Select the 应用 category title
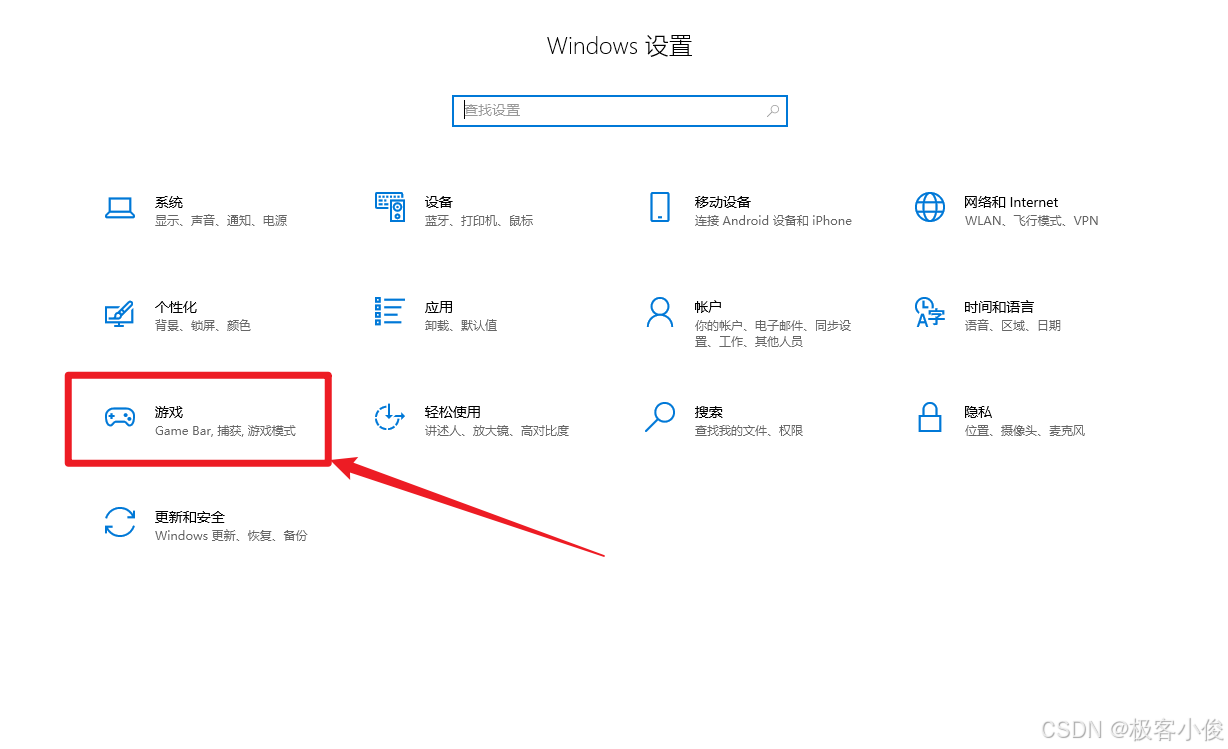This screenshot has height=749, width=1228. tap(439, 307)
